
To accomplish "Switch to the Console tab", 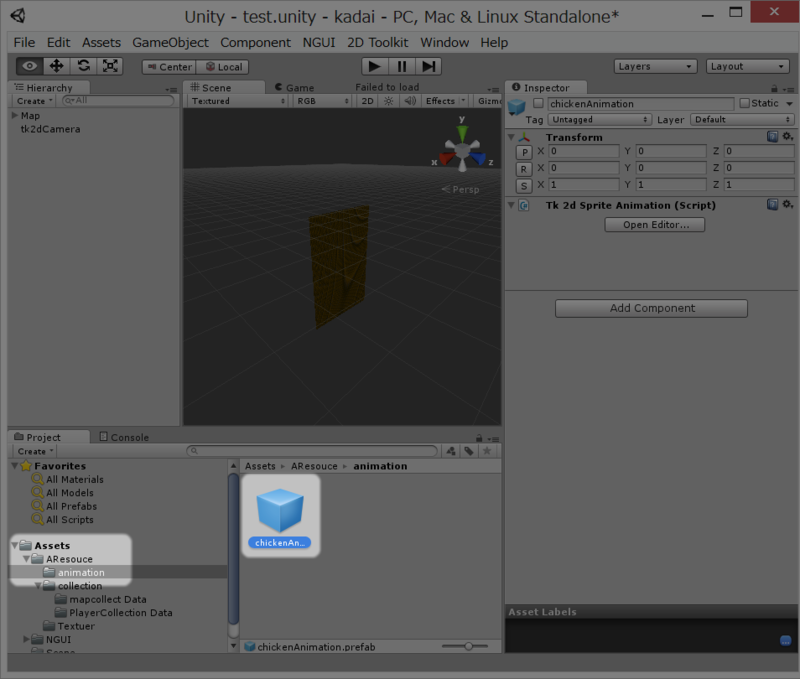I will (124, 437).
